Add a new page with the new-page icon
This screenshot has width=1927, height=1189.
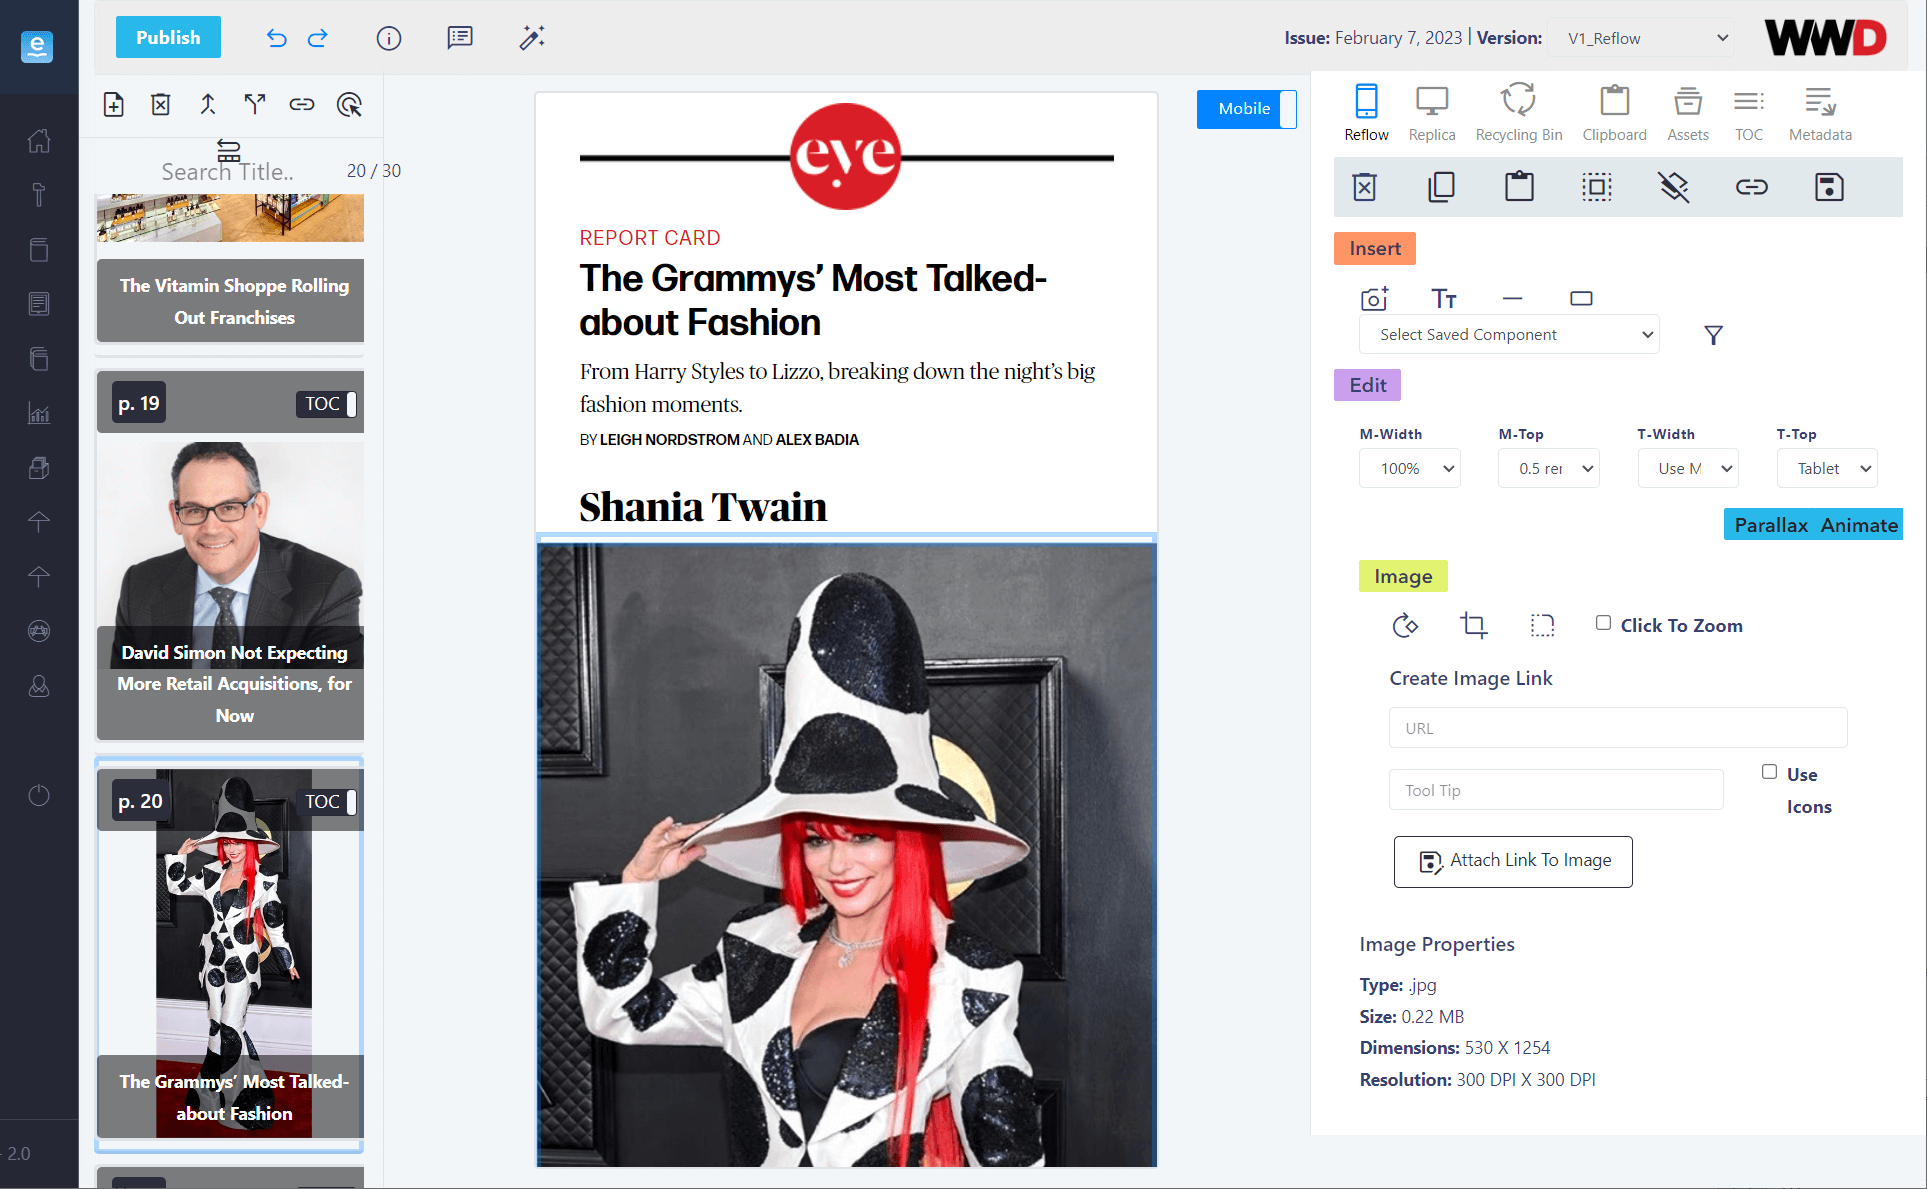[113, 104]
